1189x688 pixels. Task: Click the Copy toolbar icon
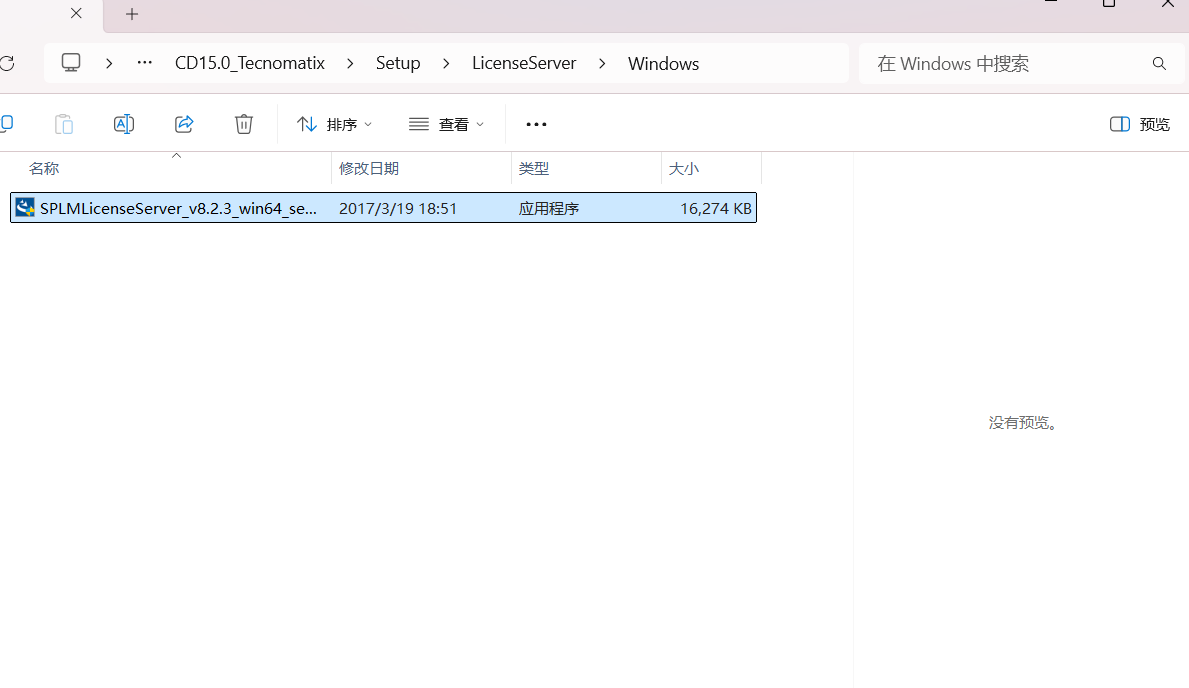(7, 124)
